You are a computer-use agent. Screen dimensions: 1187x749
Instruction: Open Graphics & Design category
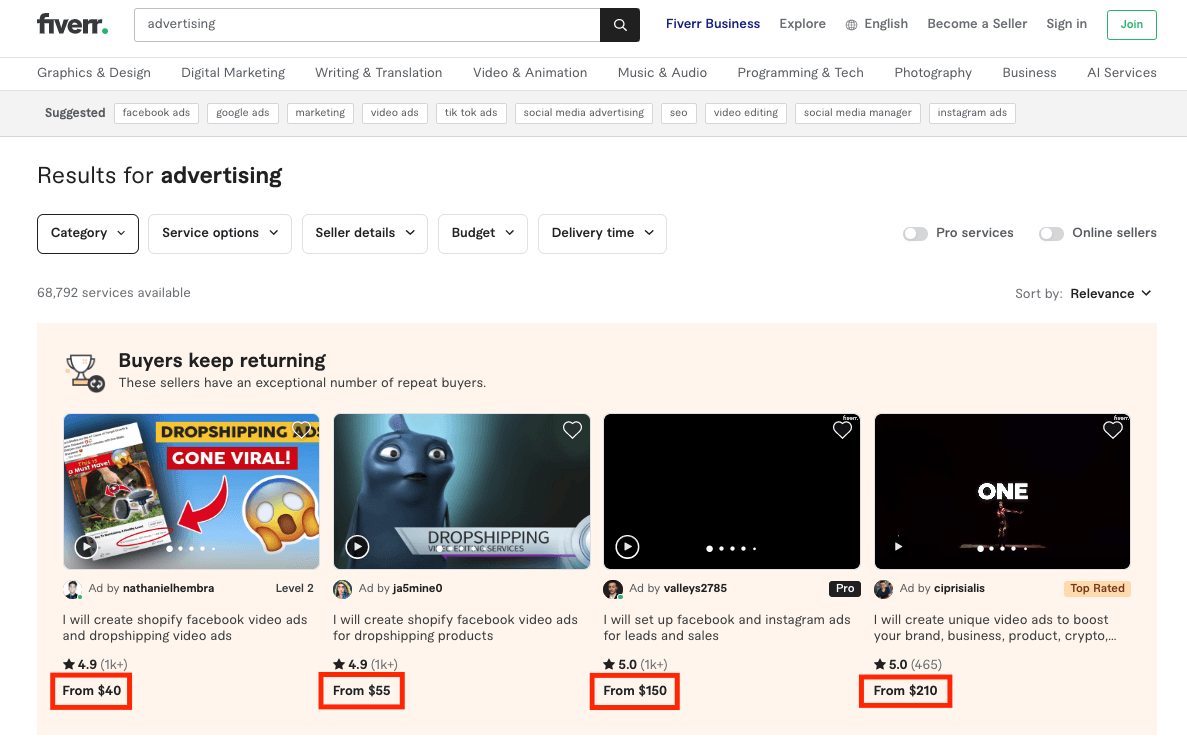coord(94,73)
